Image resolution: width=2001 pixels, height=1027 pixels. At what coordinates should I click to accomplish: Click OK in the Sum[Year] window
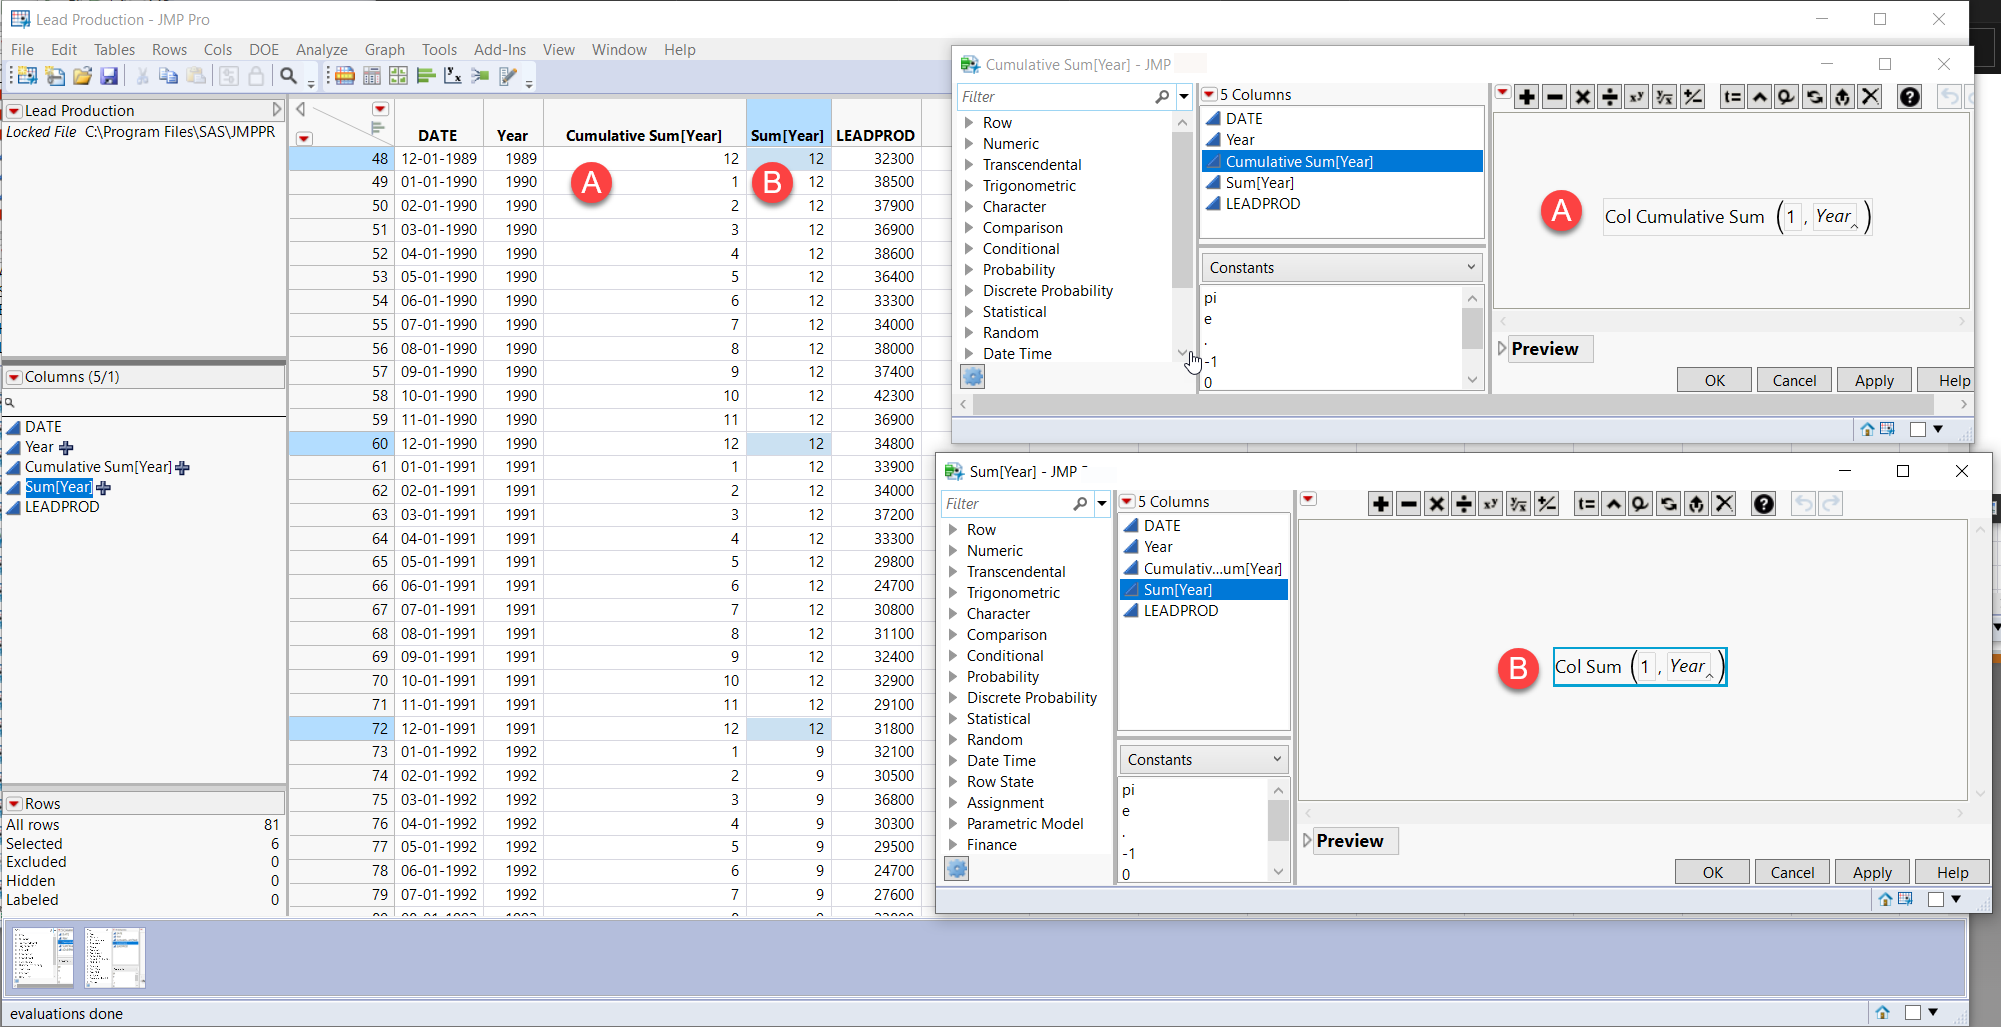[1712, 872]
